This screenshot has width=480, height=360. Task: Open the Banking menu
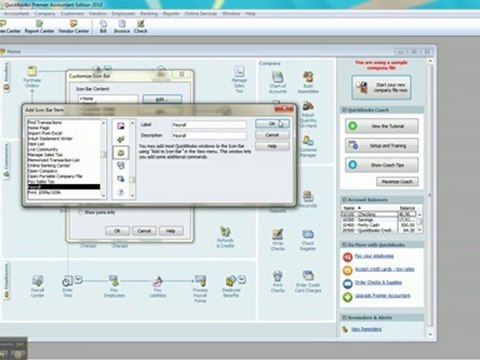(149, 14)
